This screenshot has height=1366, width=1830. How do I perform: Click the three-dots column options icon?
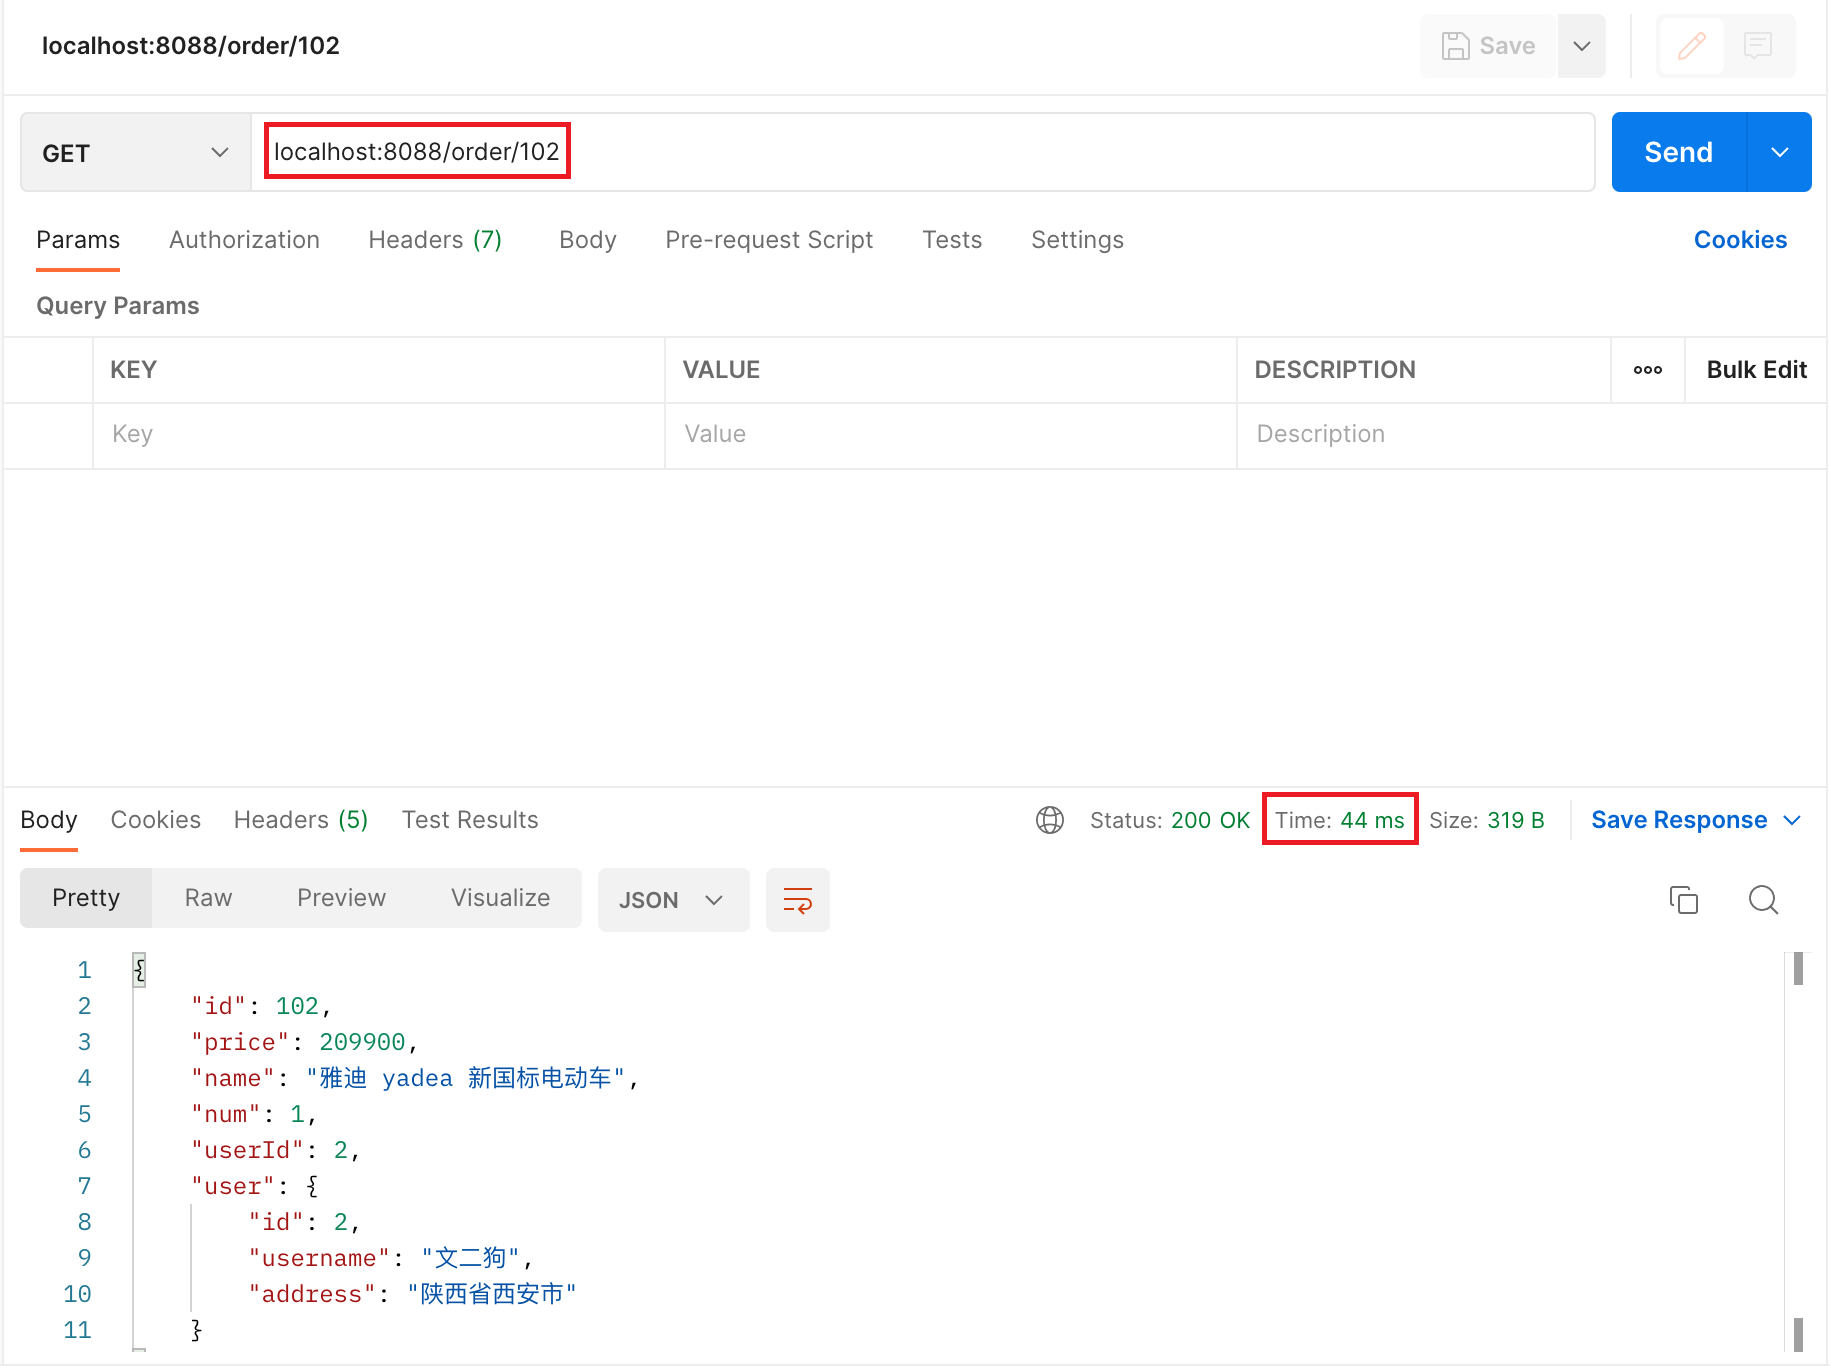click(x=1648, y=370)
